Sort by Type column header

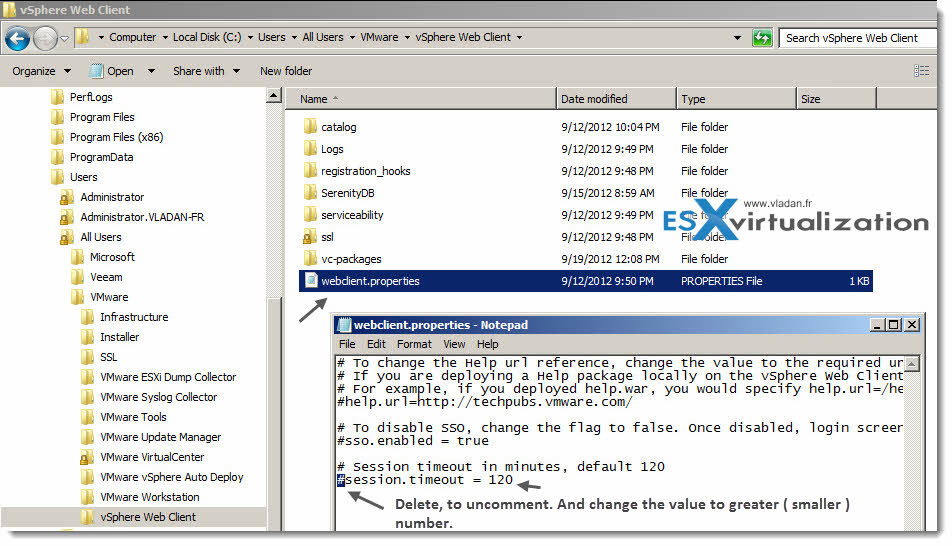tap(736, 98)
